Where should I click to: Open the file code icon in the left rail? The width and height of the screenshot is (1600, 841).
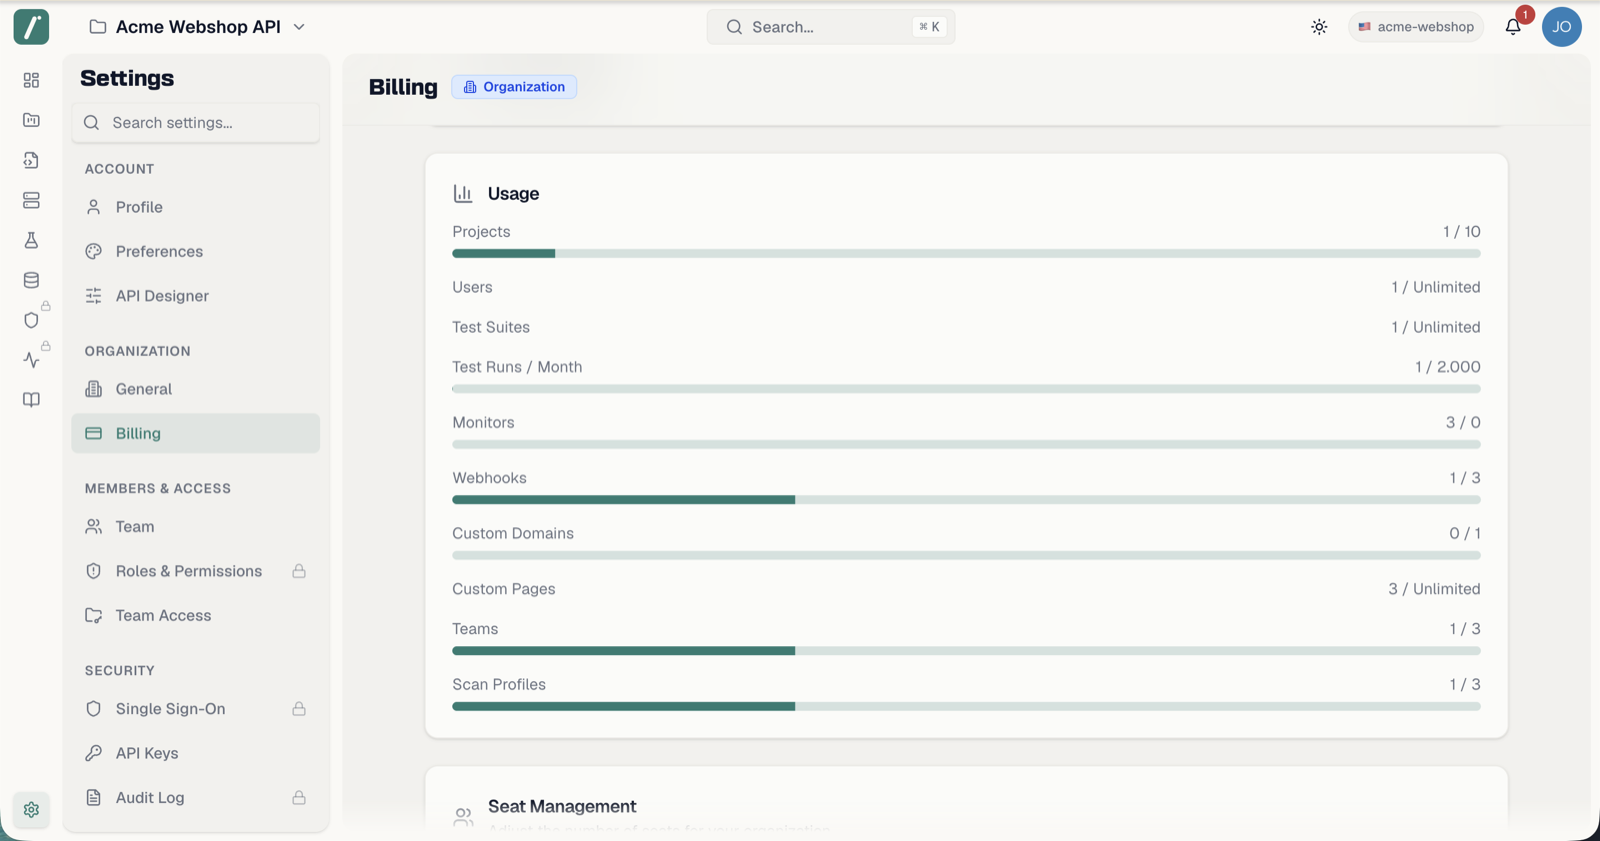31,160
